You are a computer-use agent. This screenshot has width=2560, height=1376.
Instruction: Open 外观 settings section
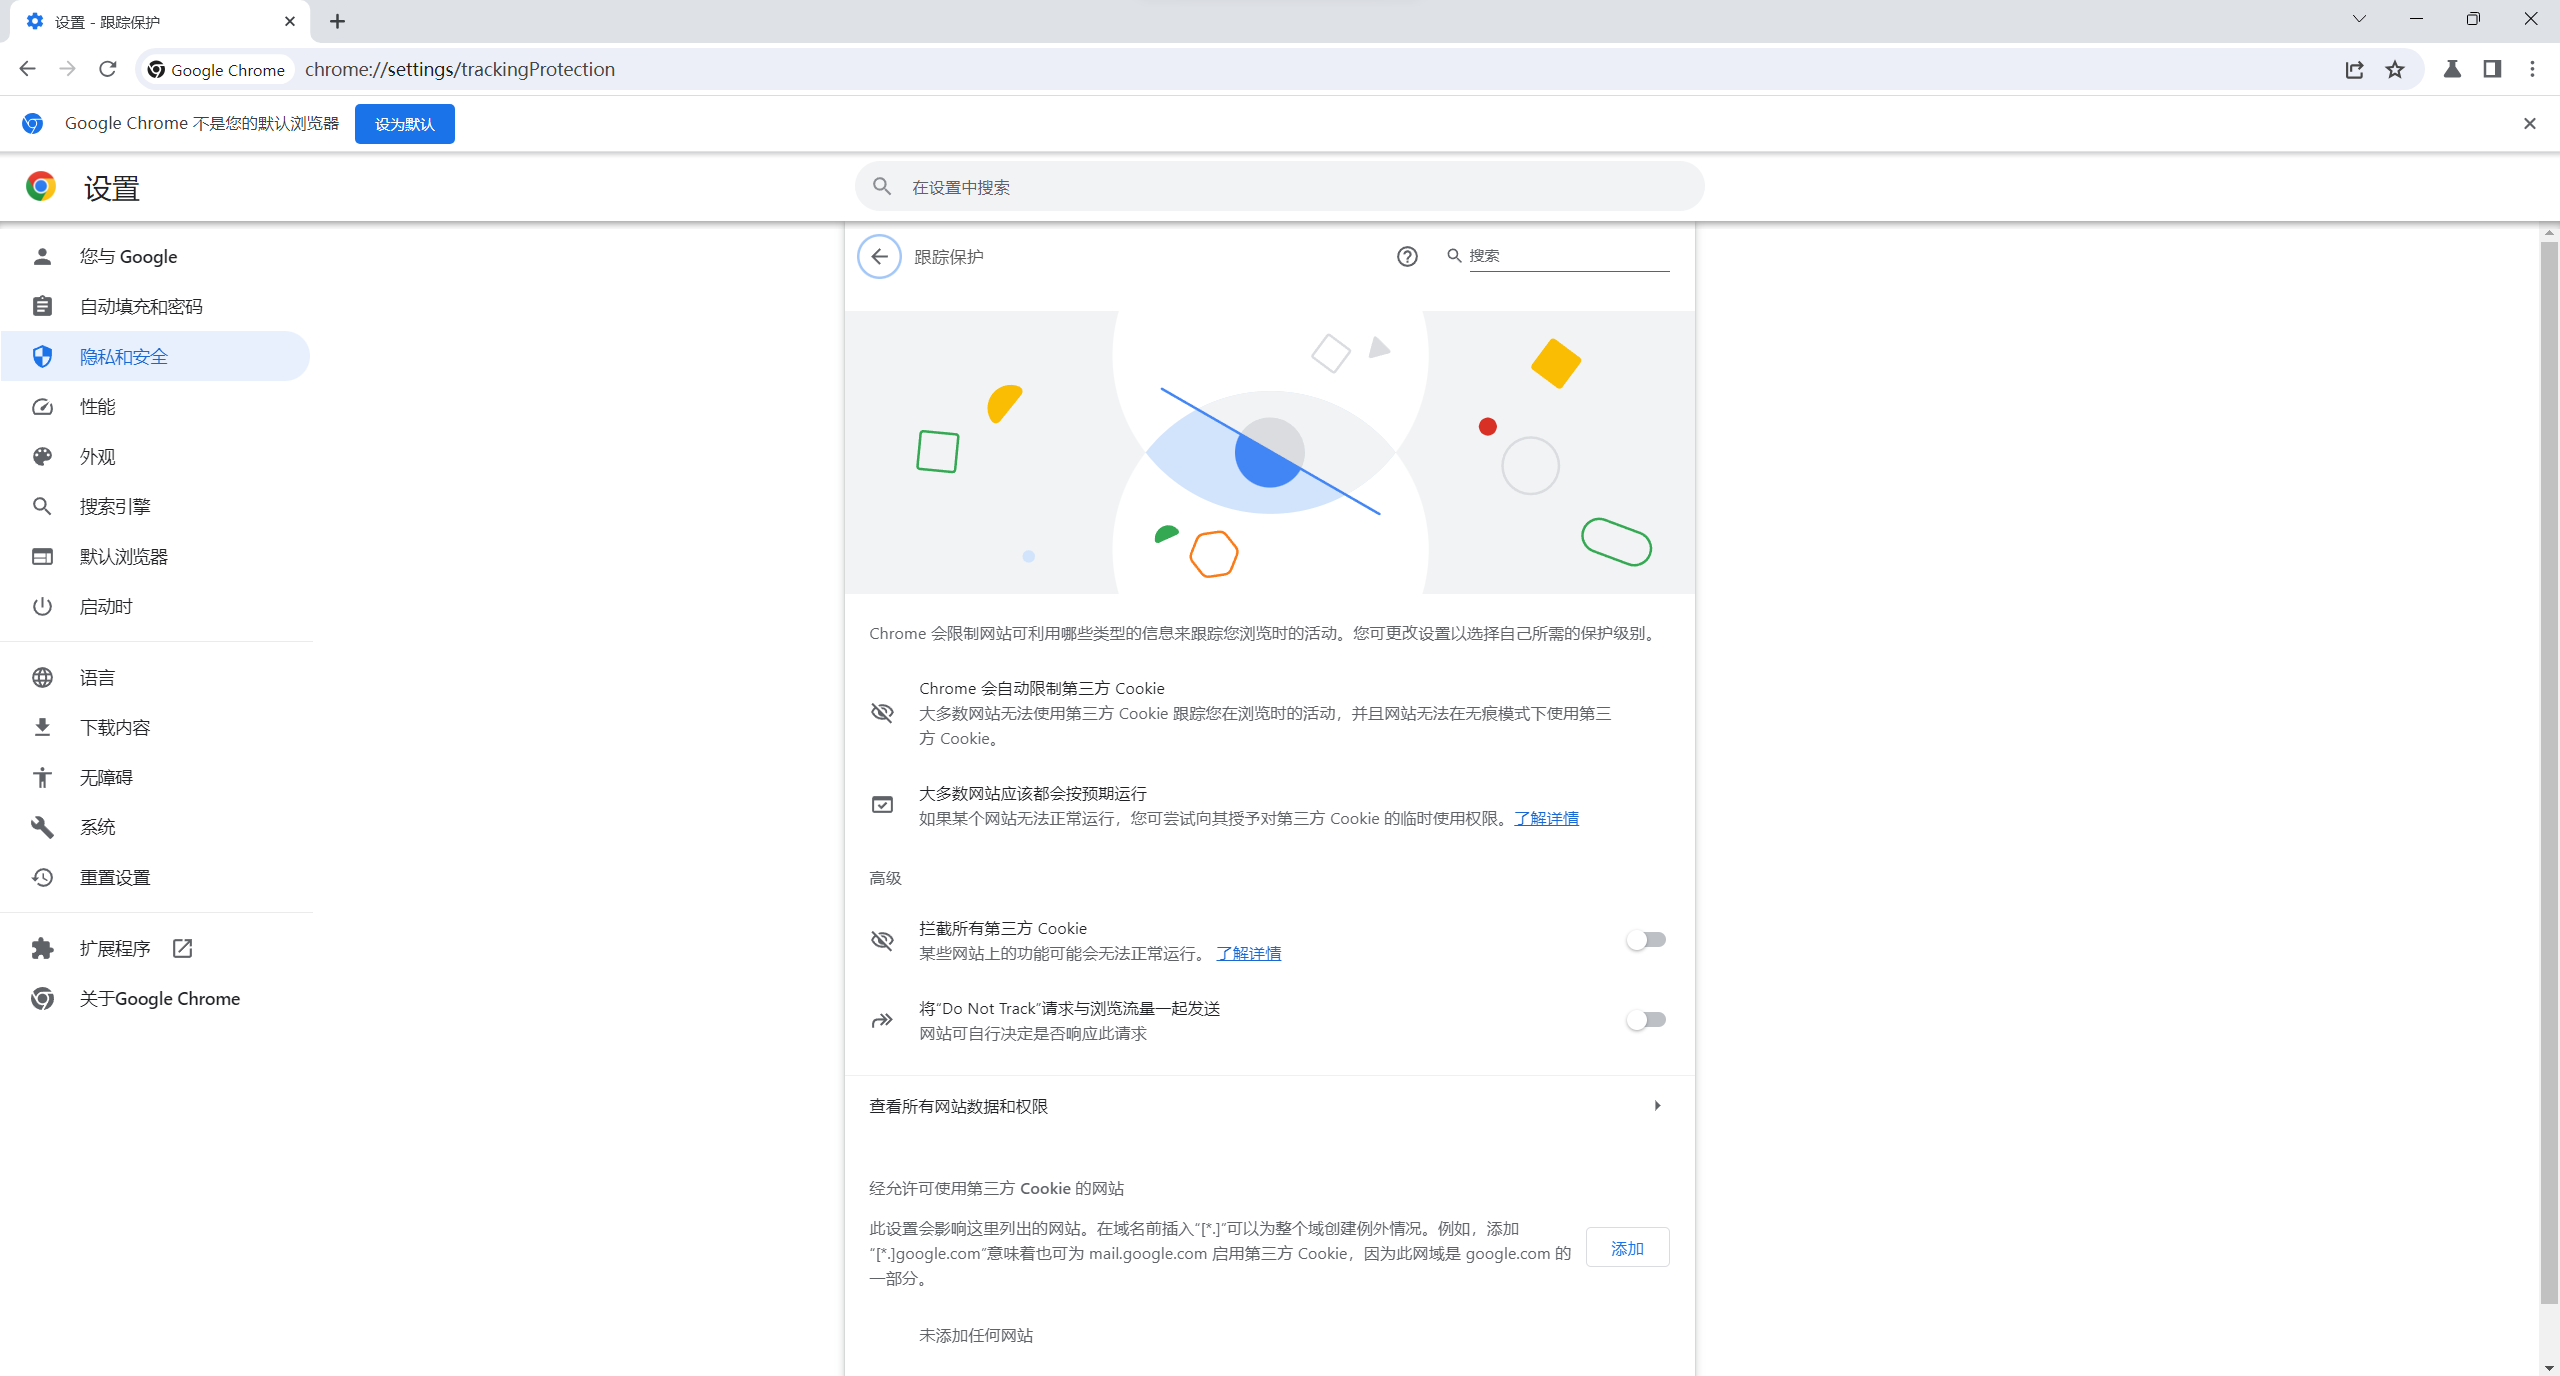coord(98,457)
